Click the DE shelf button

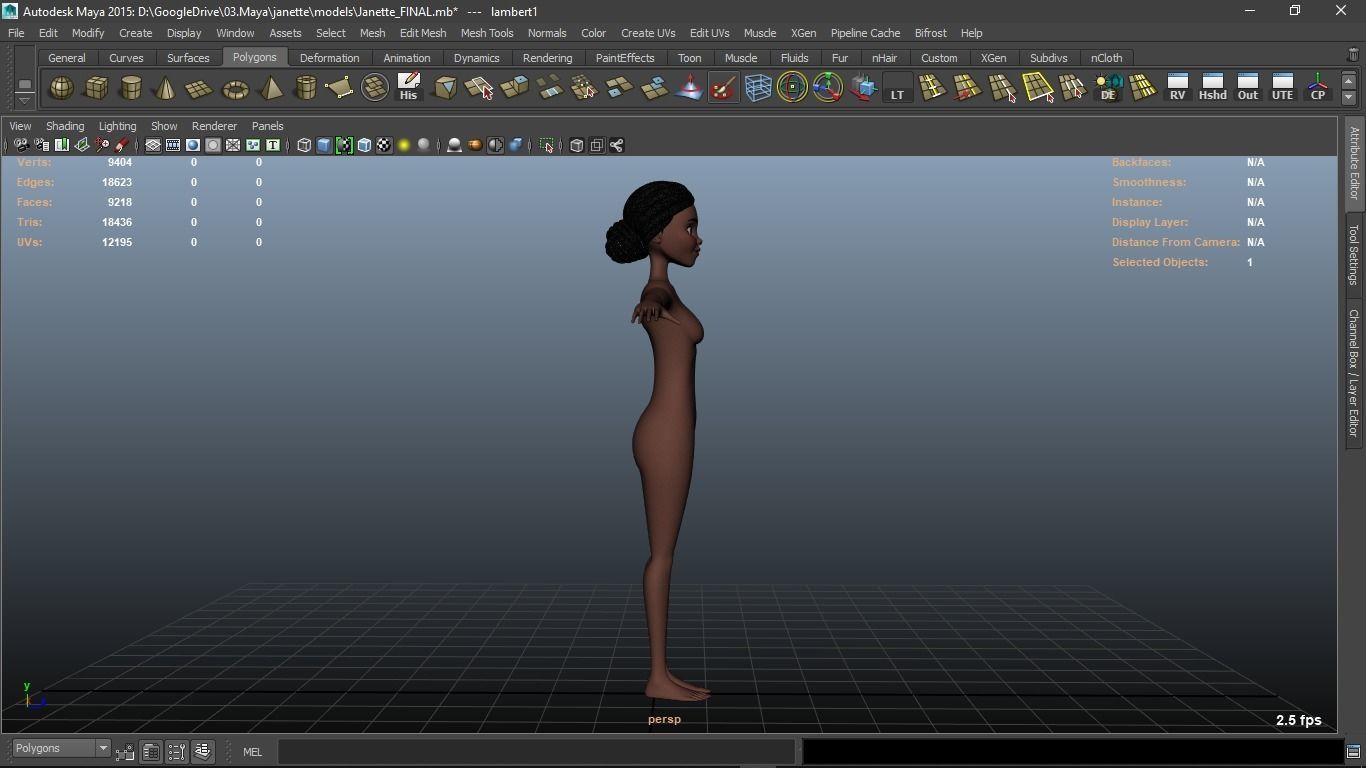(x=1108, y=88)
